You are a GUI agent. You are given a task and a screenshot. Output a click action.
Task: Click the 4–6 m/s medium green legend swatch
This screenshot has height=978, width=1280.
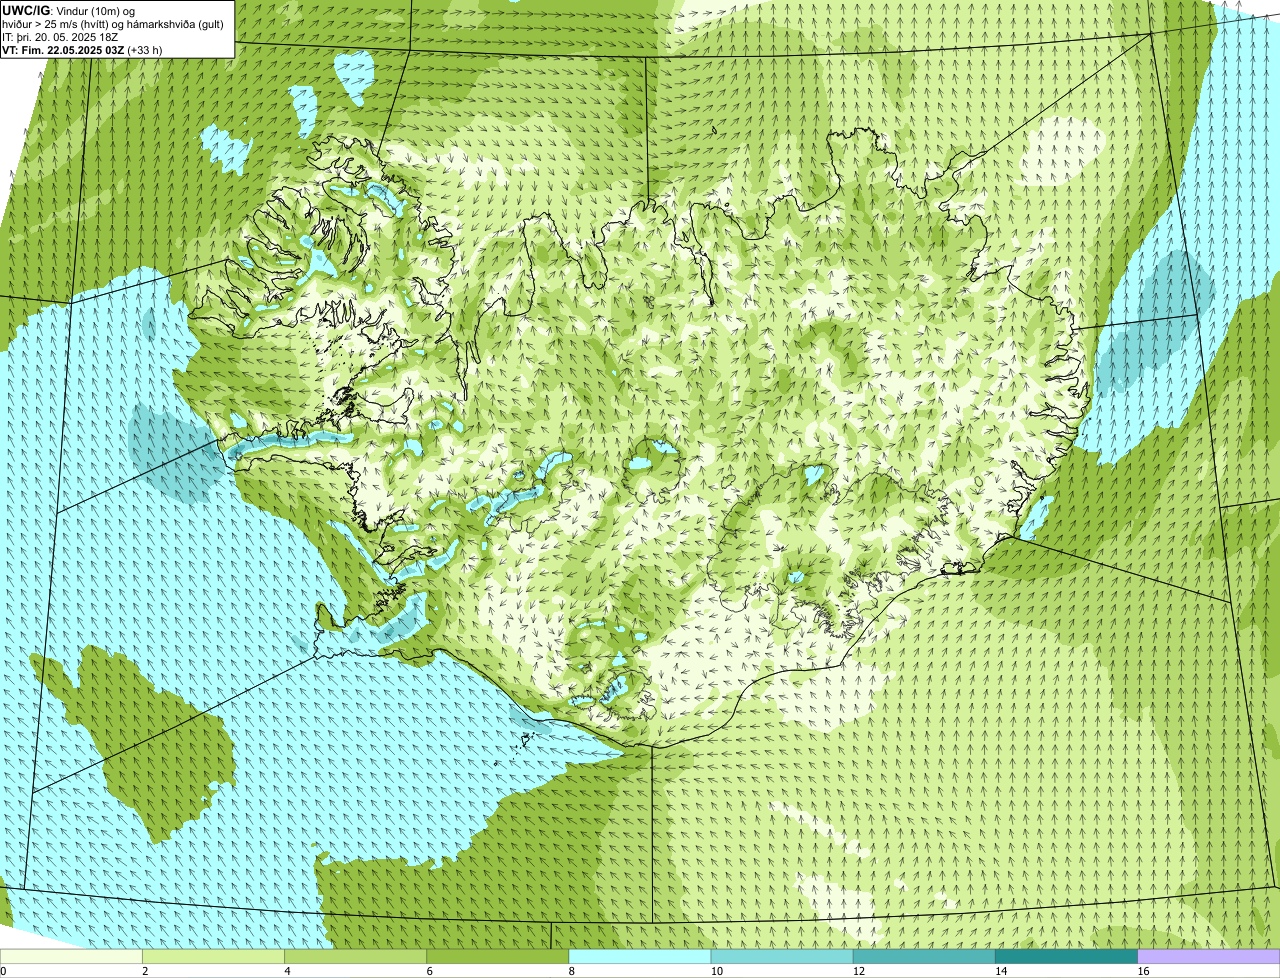click(355, 957)
